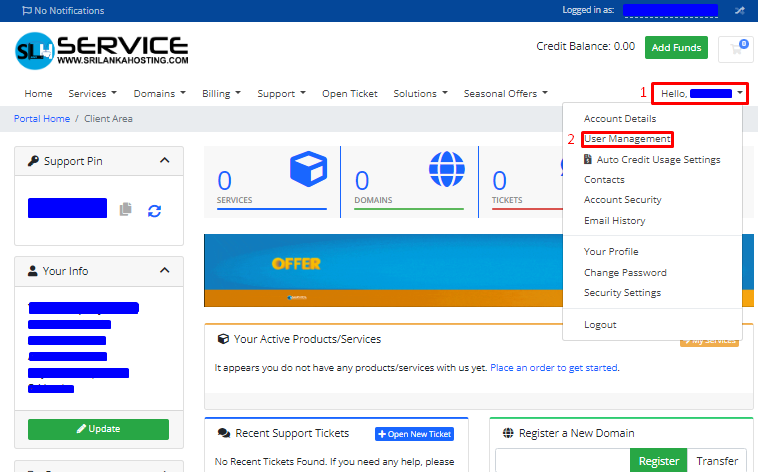
Task: Collapse the Your Info panel
Action: (164, 271)
